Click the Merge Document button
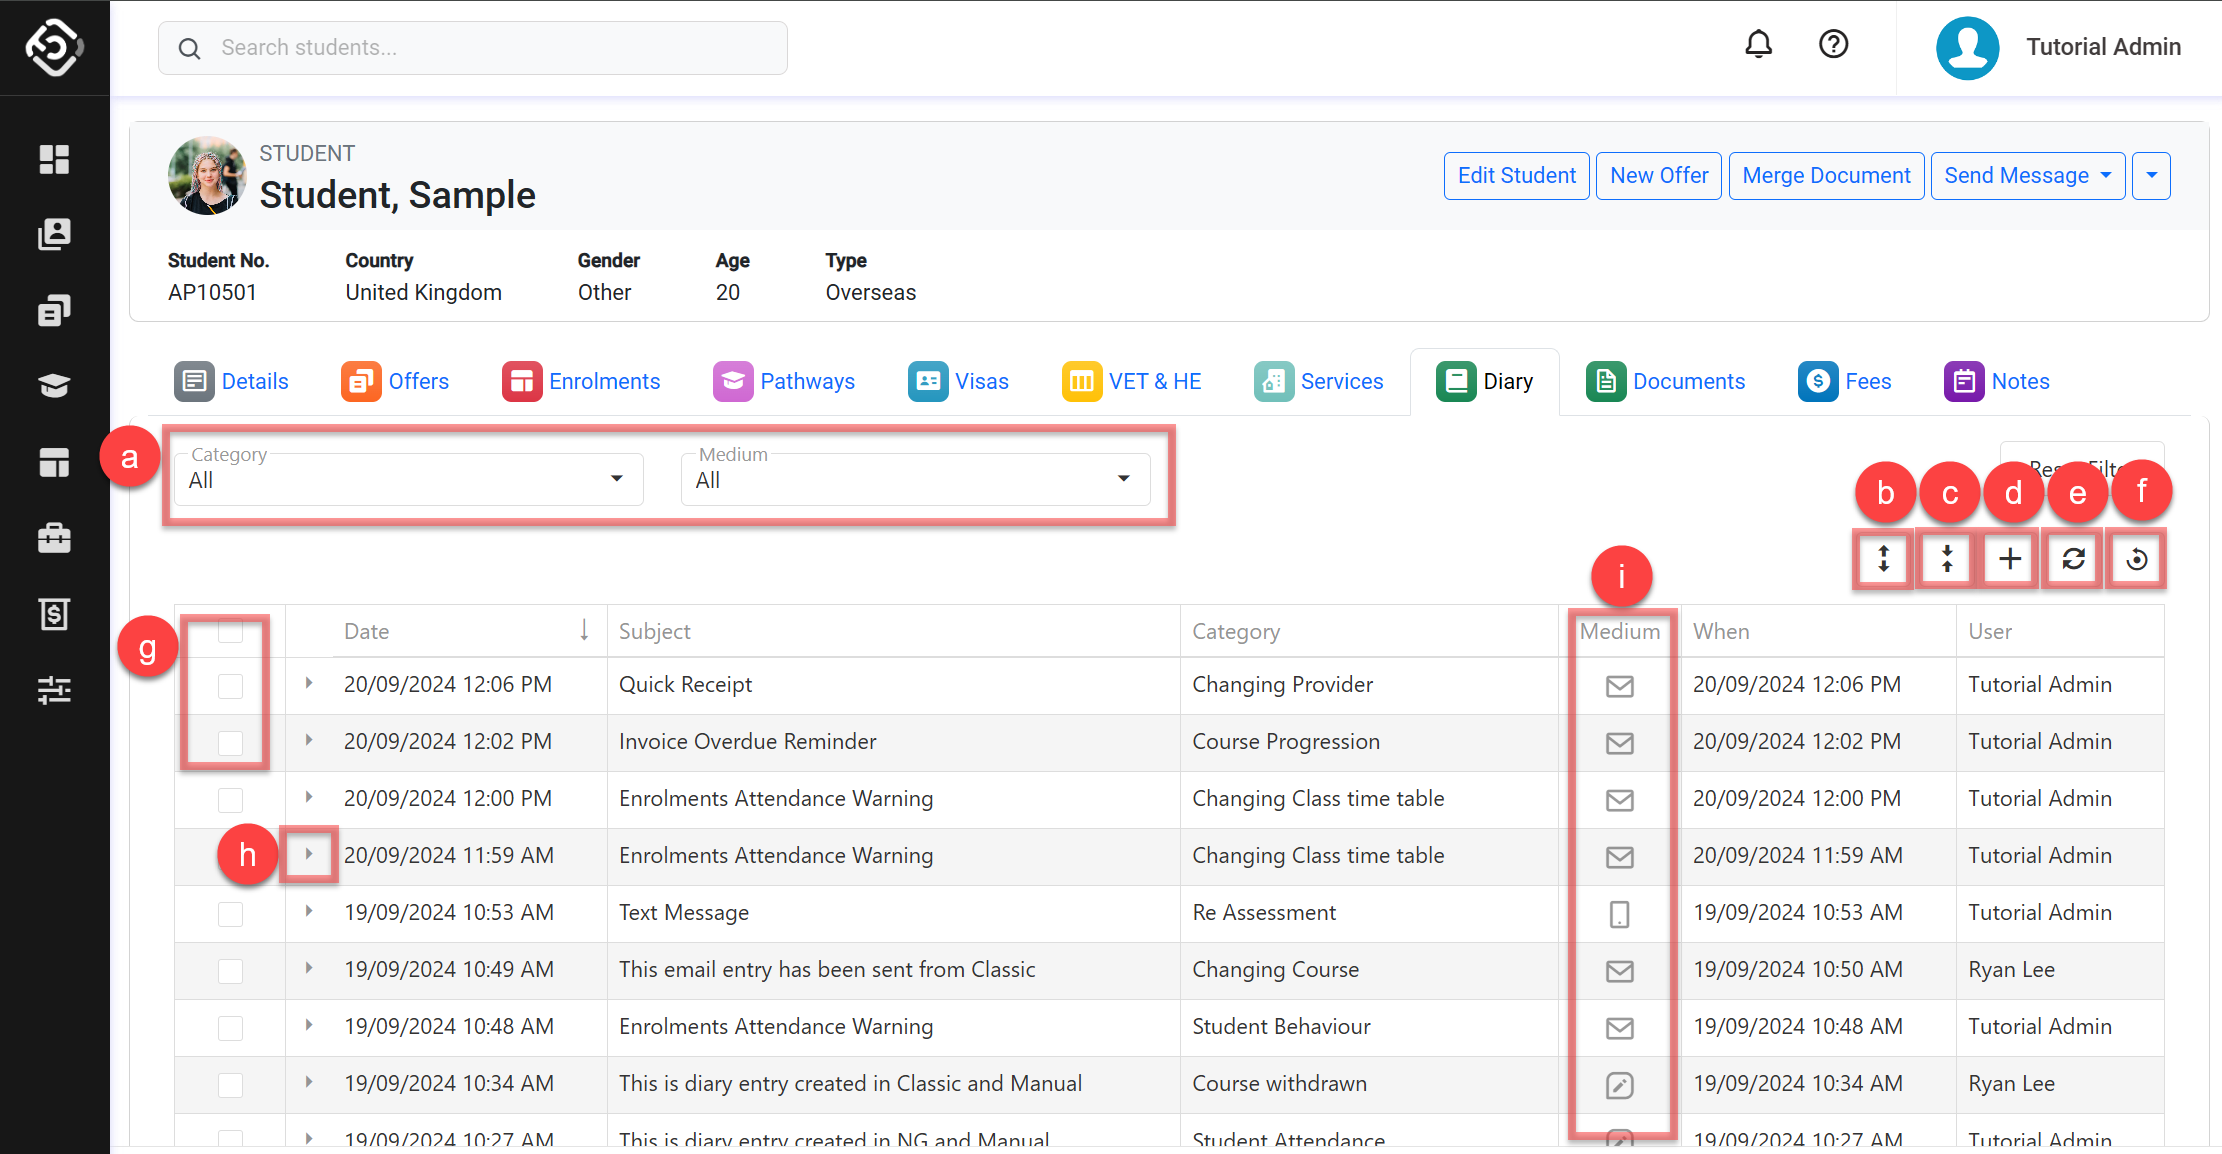This screenshot has height=1154, width=2222. (x=1826, y=176)
